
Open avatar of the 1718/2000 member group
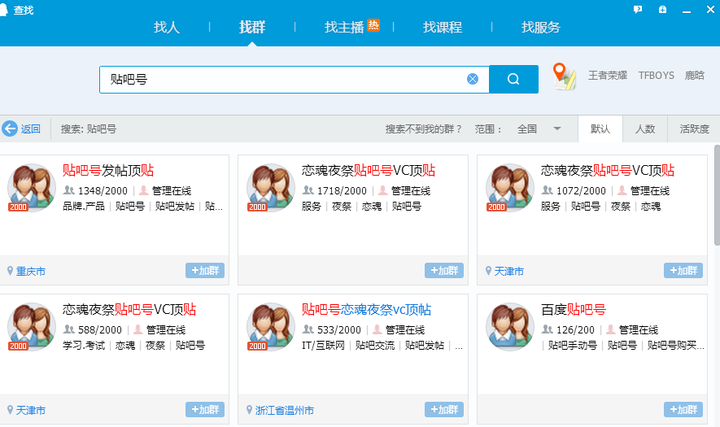pyautogui.click(x=270, y=188)
